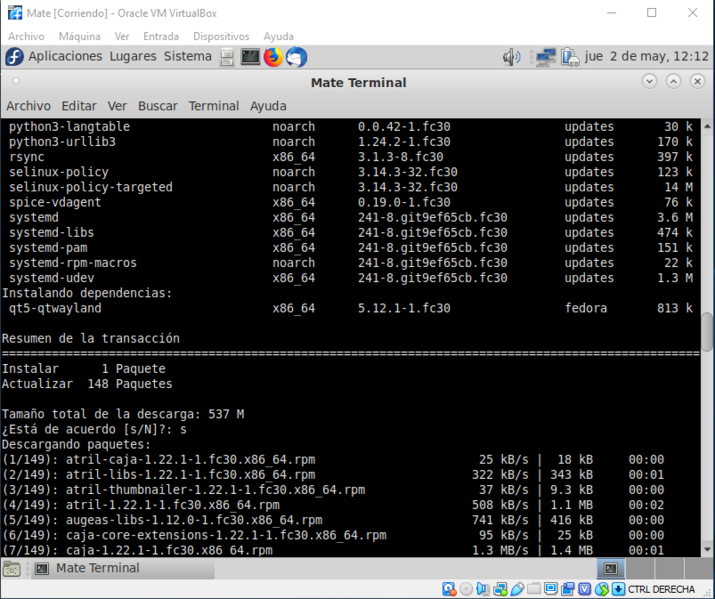Open VirtualBox Dispositivos menu
Image resolution: width=715 pixels, height=599 pixels.
pos(221,36)
